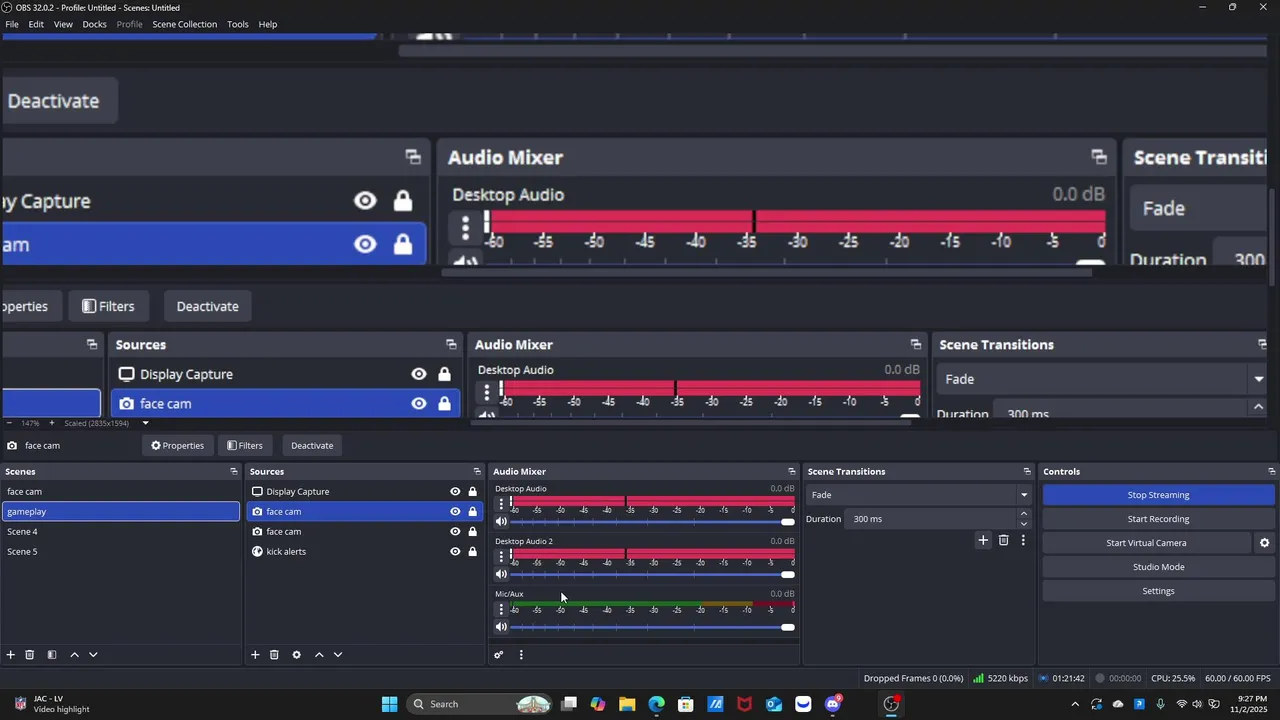Viewport: 1280px width, 720px height.
Task: Open the Scene Collection menu
Action: [184, 24]
